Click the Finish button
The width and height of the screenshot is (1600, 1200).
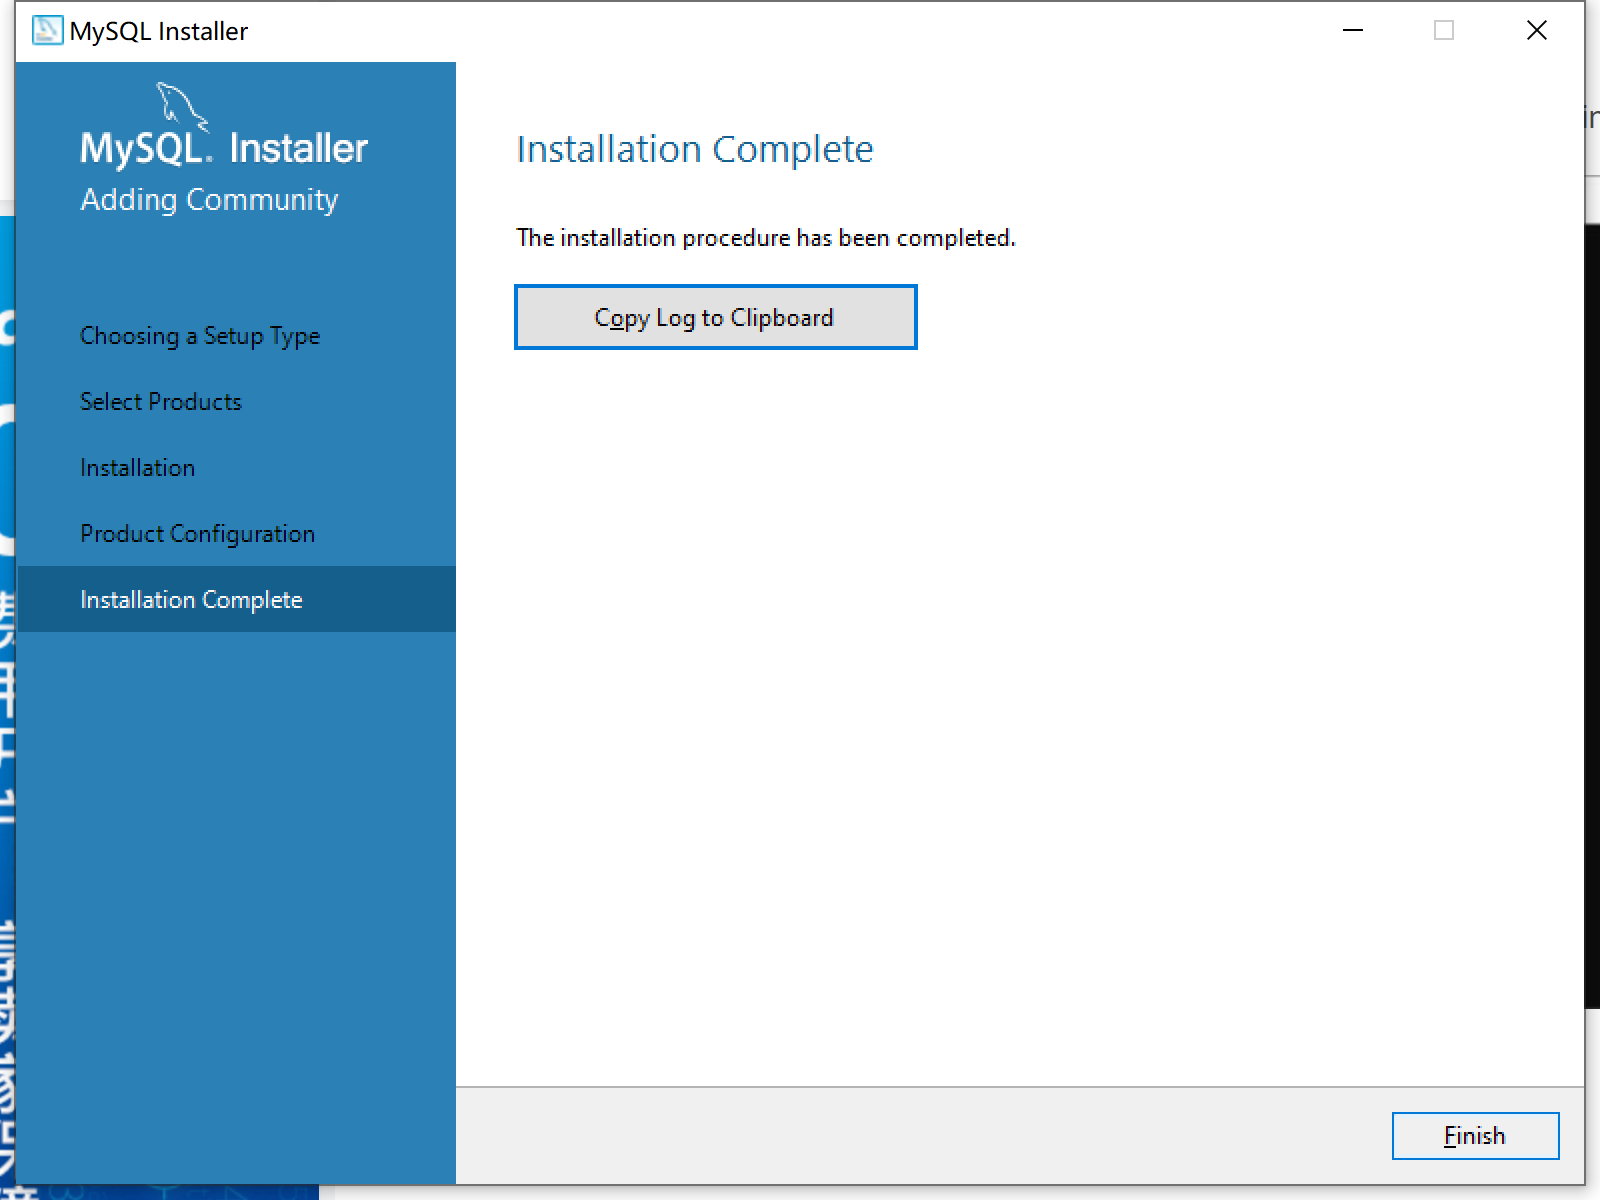click(x=1475, y=1136)
